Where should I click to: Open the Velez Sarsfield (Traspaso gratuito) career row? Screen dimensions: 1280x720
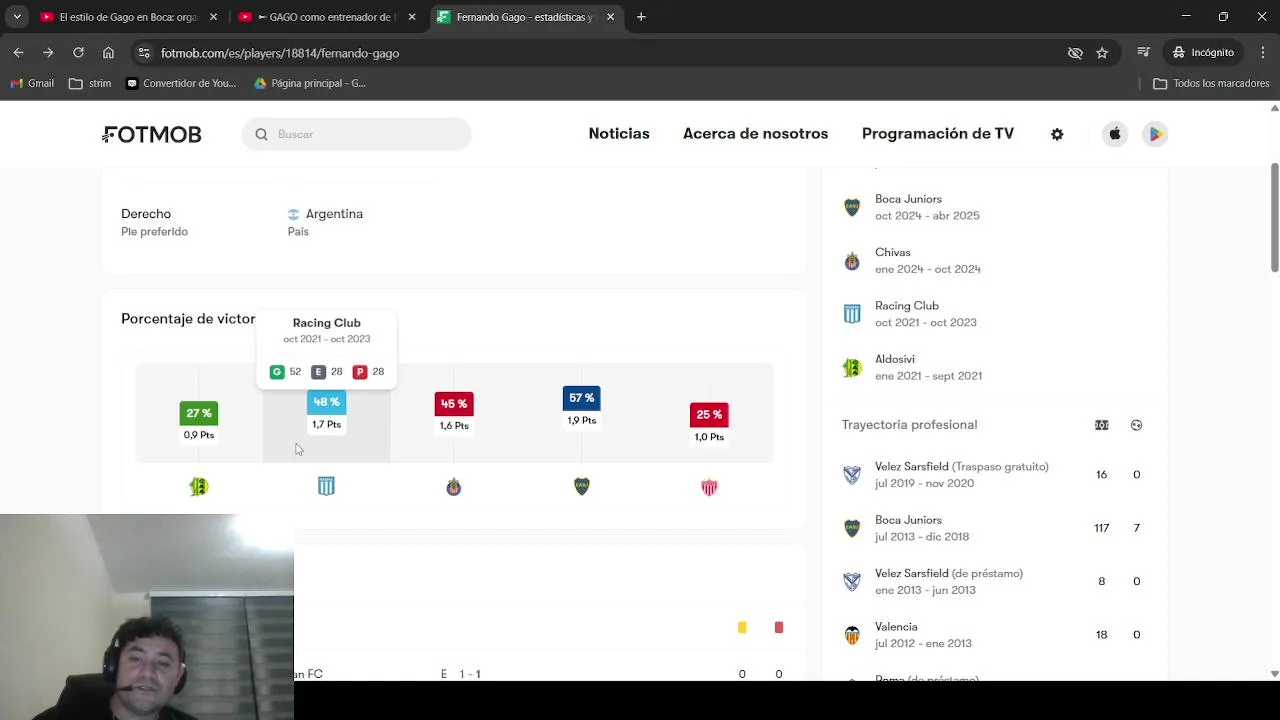point(995,475)
